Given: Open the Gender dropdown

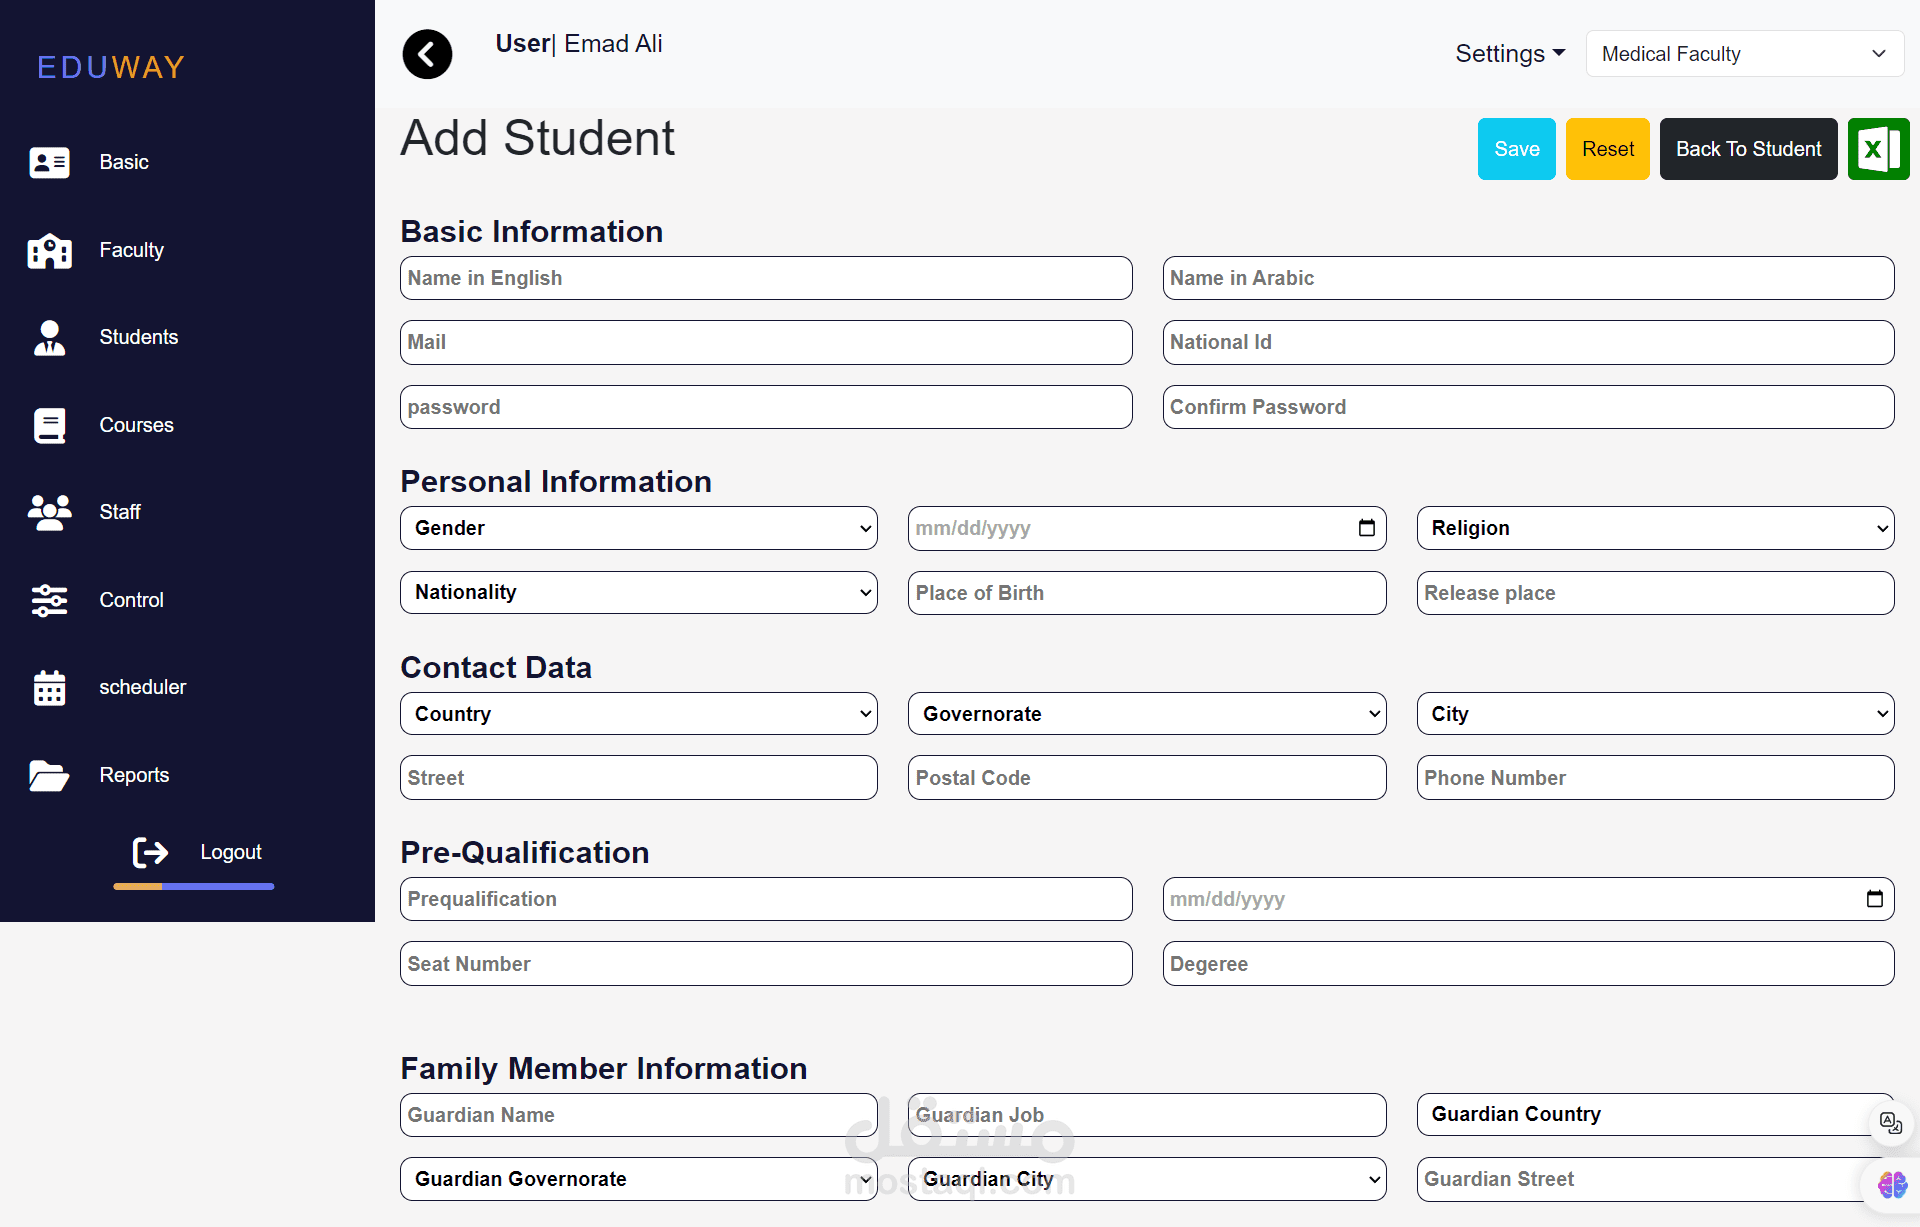Looking at the screenshot, I should (x=638, y=528).
